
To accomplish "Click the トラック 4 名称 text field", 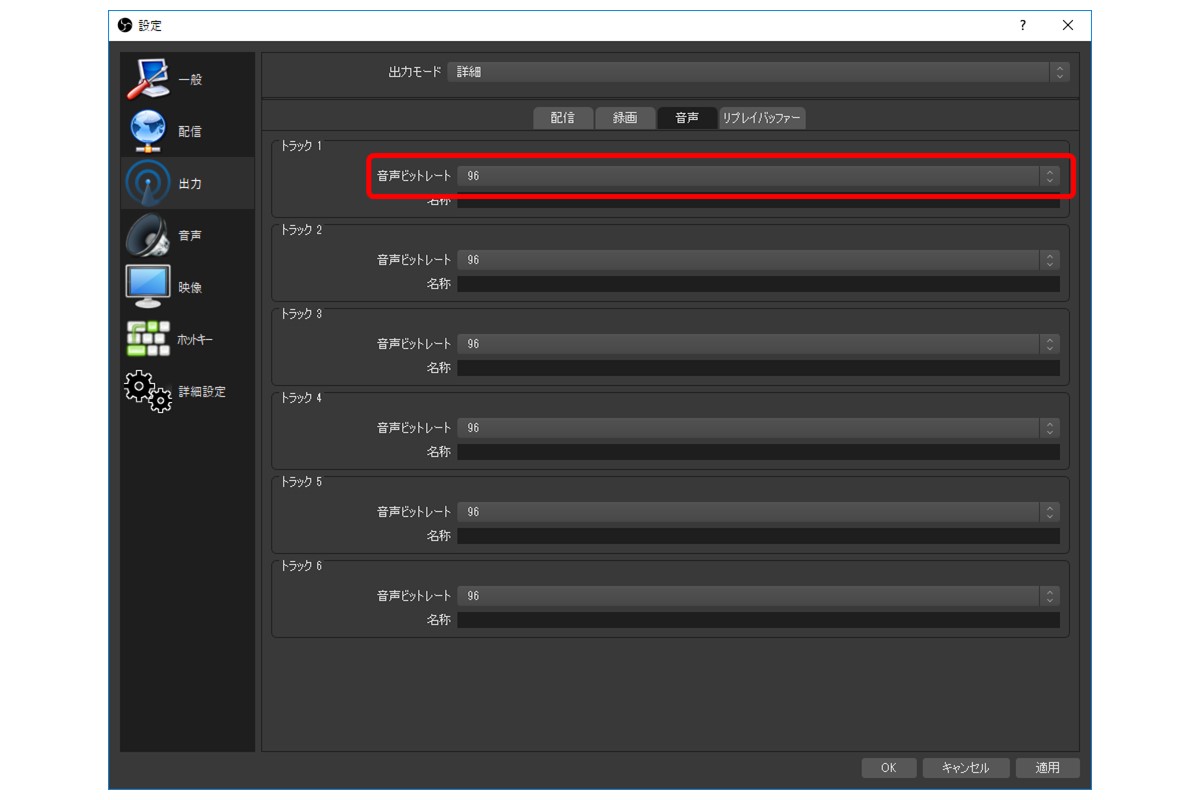I will coord(758,452).
